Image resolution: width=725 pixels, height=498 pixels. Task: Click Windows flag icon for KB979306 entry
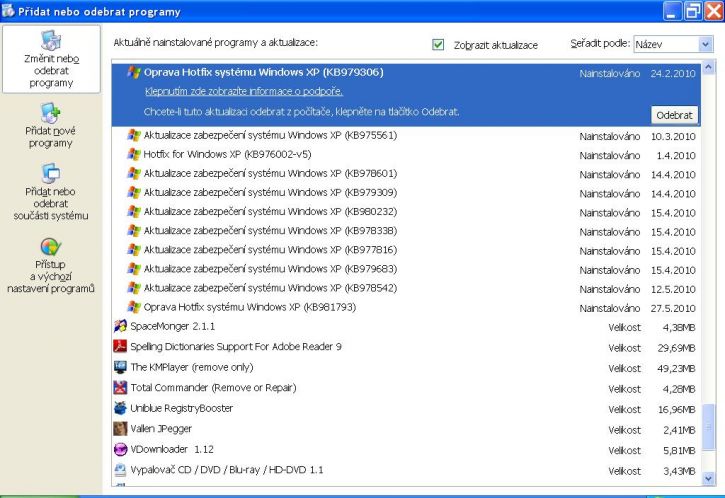[134, 72]
